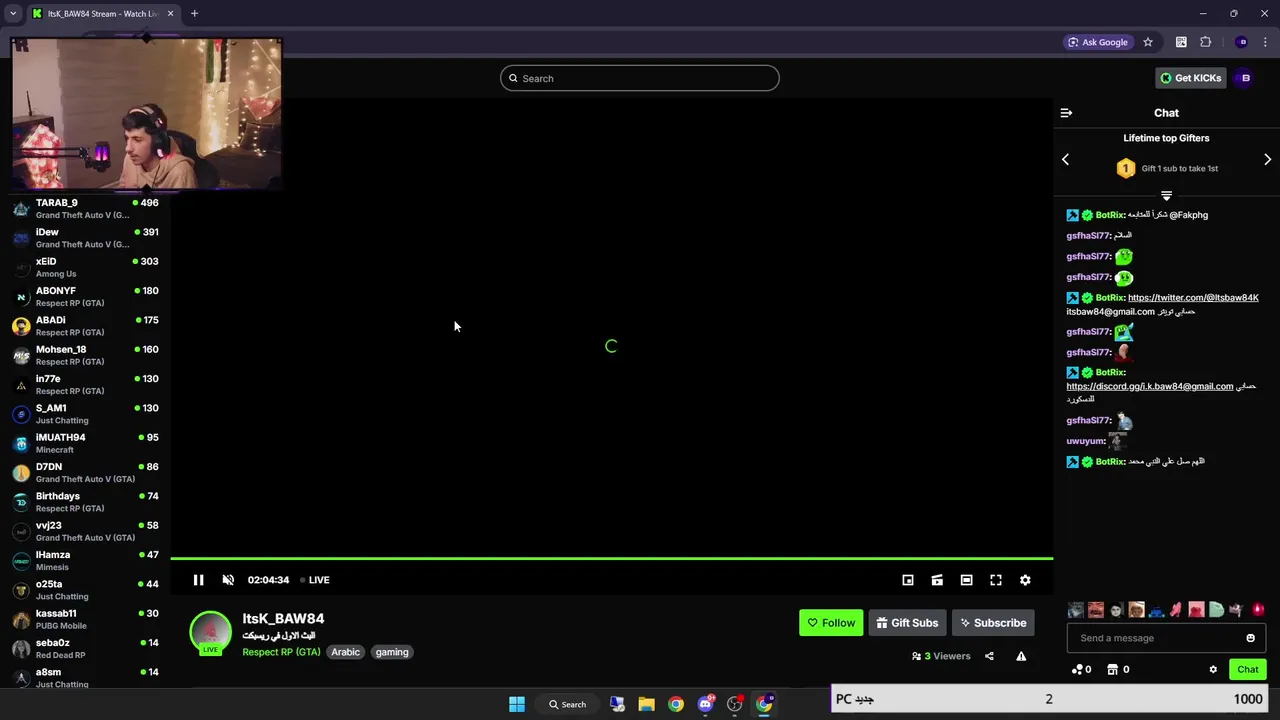The width and height of the screenshot is (1280, 720).
Task: Insert the red gem quick emote
Action: pos(1258,610)
